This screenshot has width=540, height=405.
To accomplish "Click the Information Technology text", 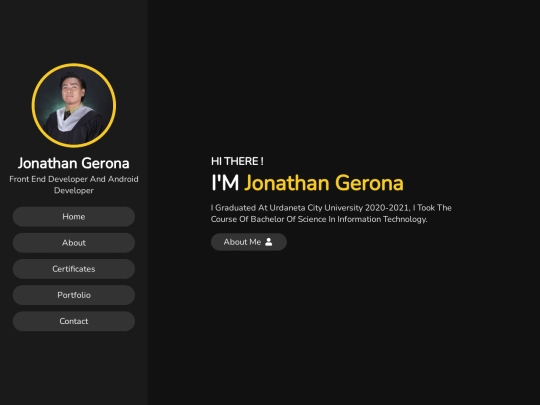I will click(382, 219).
